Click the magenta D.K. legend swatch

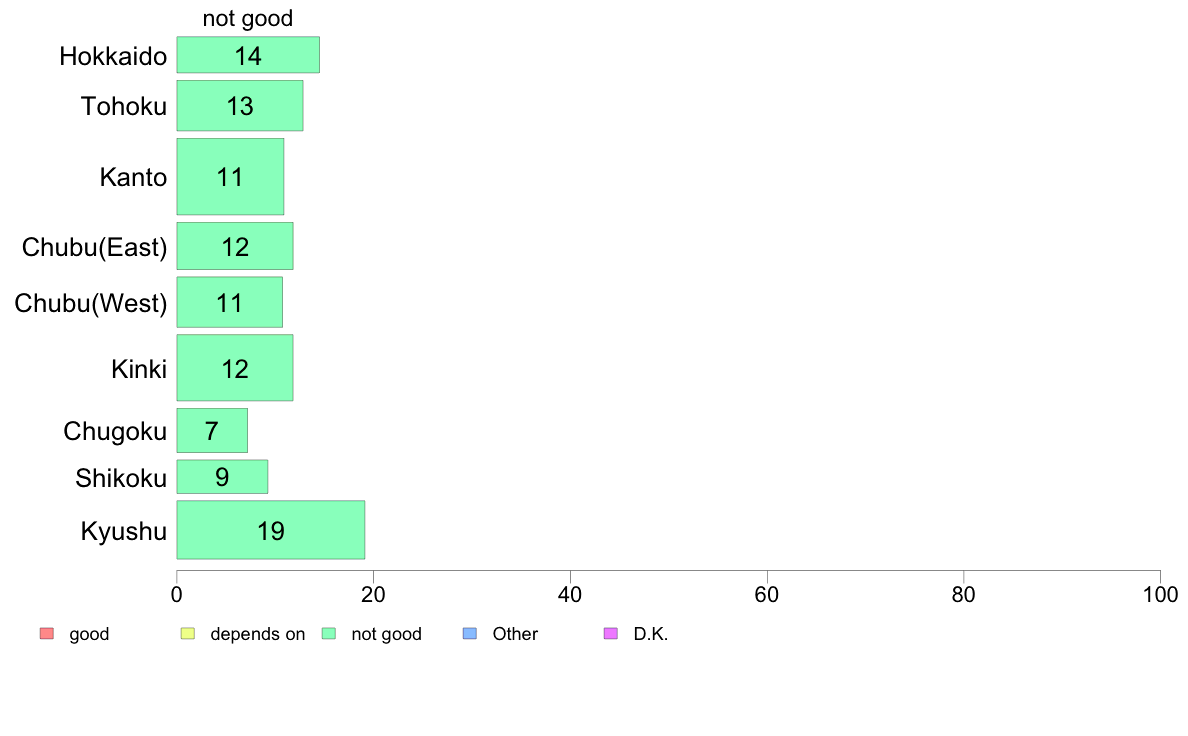pos(611,634)
